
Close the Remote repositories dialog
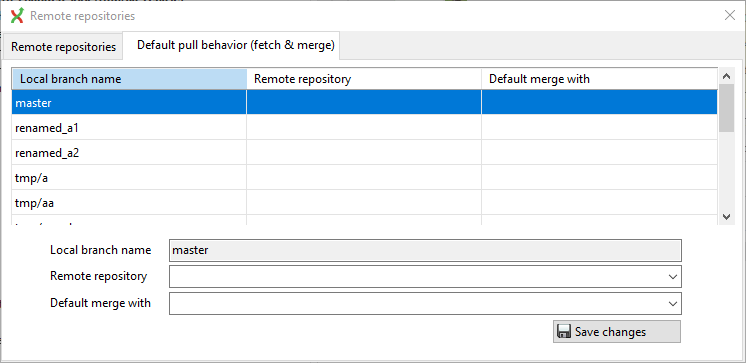click(729, 16)
